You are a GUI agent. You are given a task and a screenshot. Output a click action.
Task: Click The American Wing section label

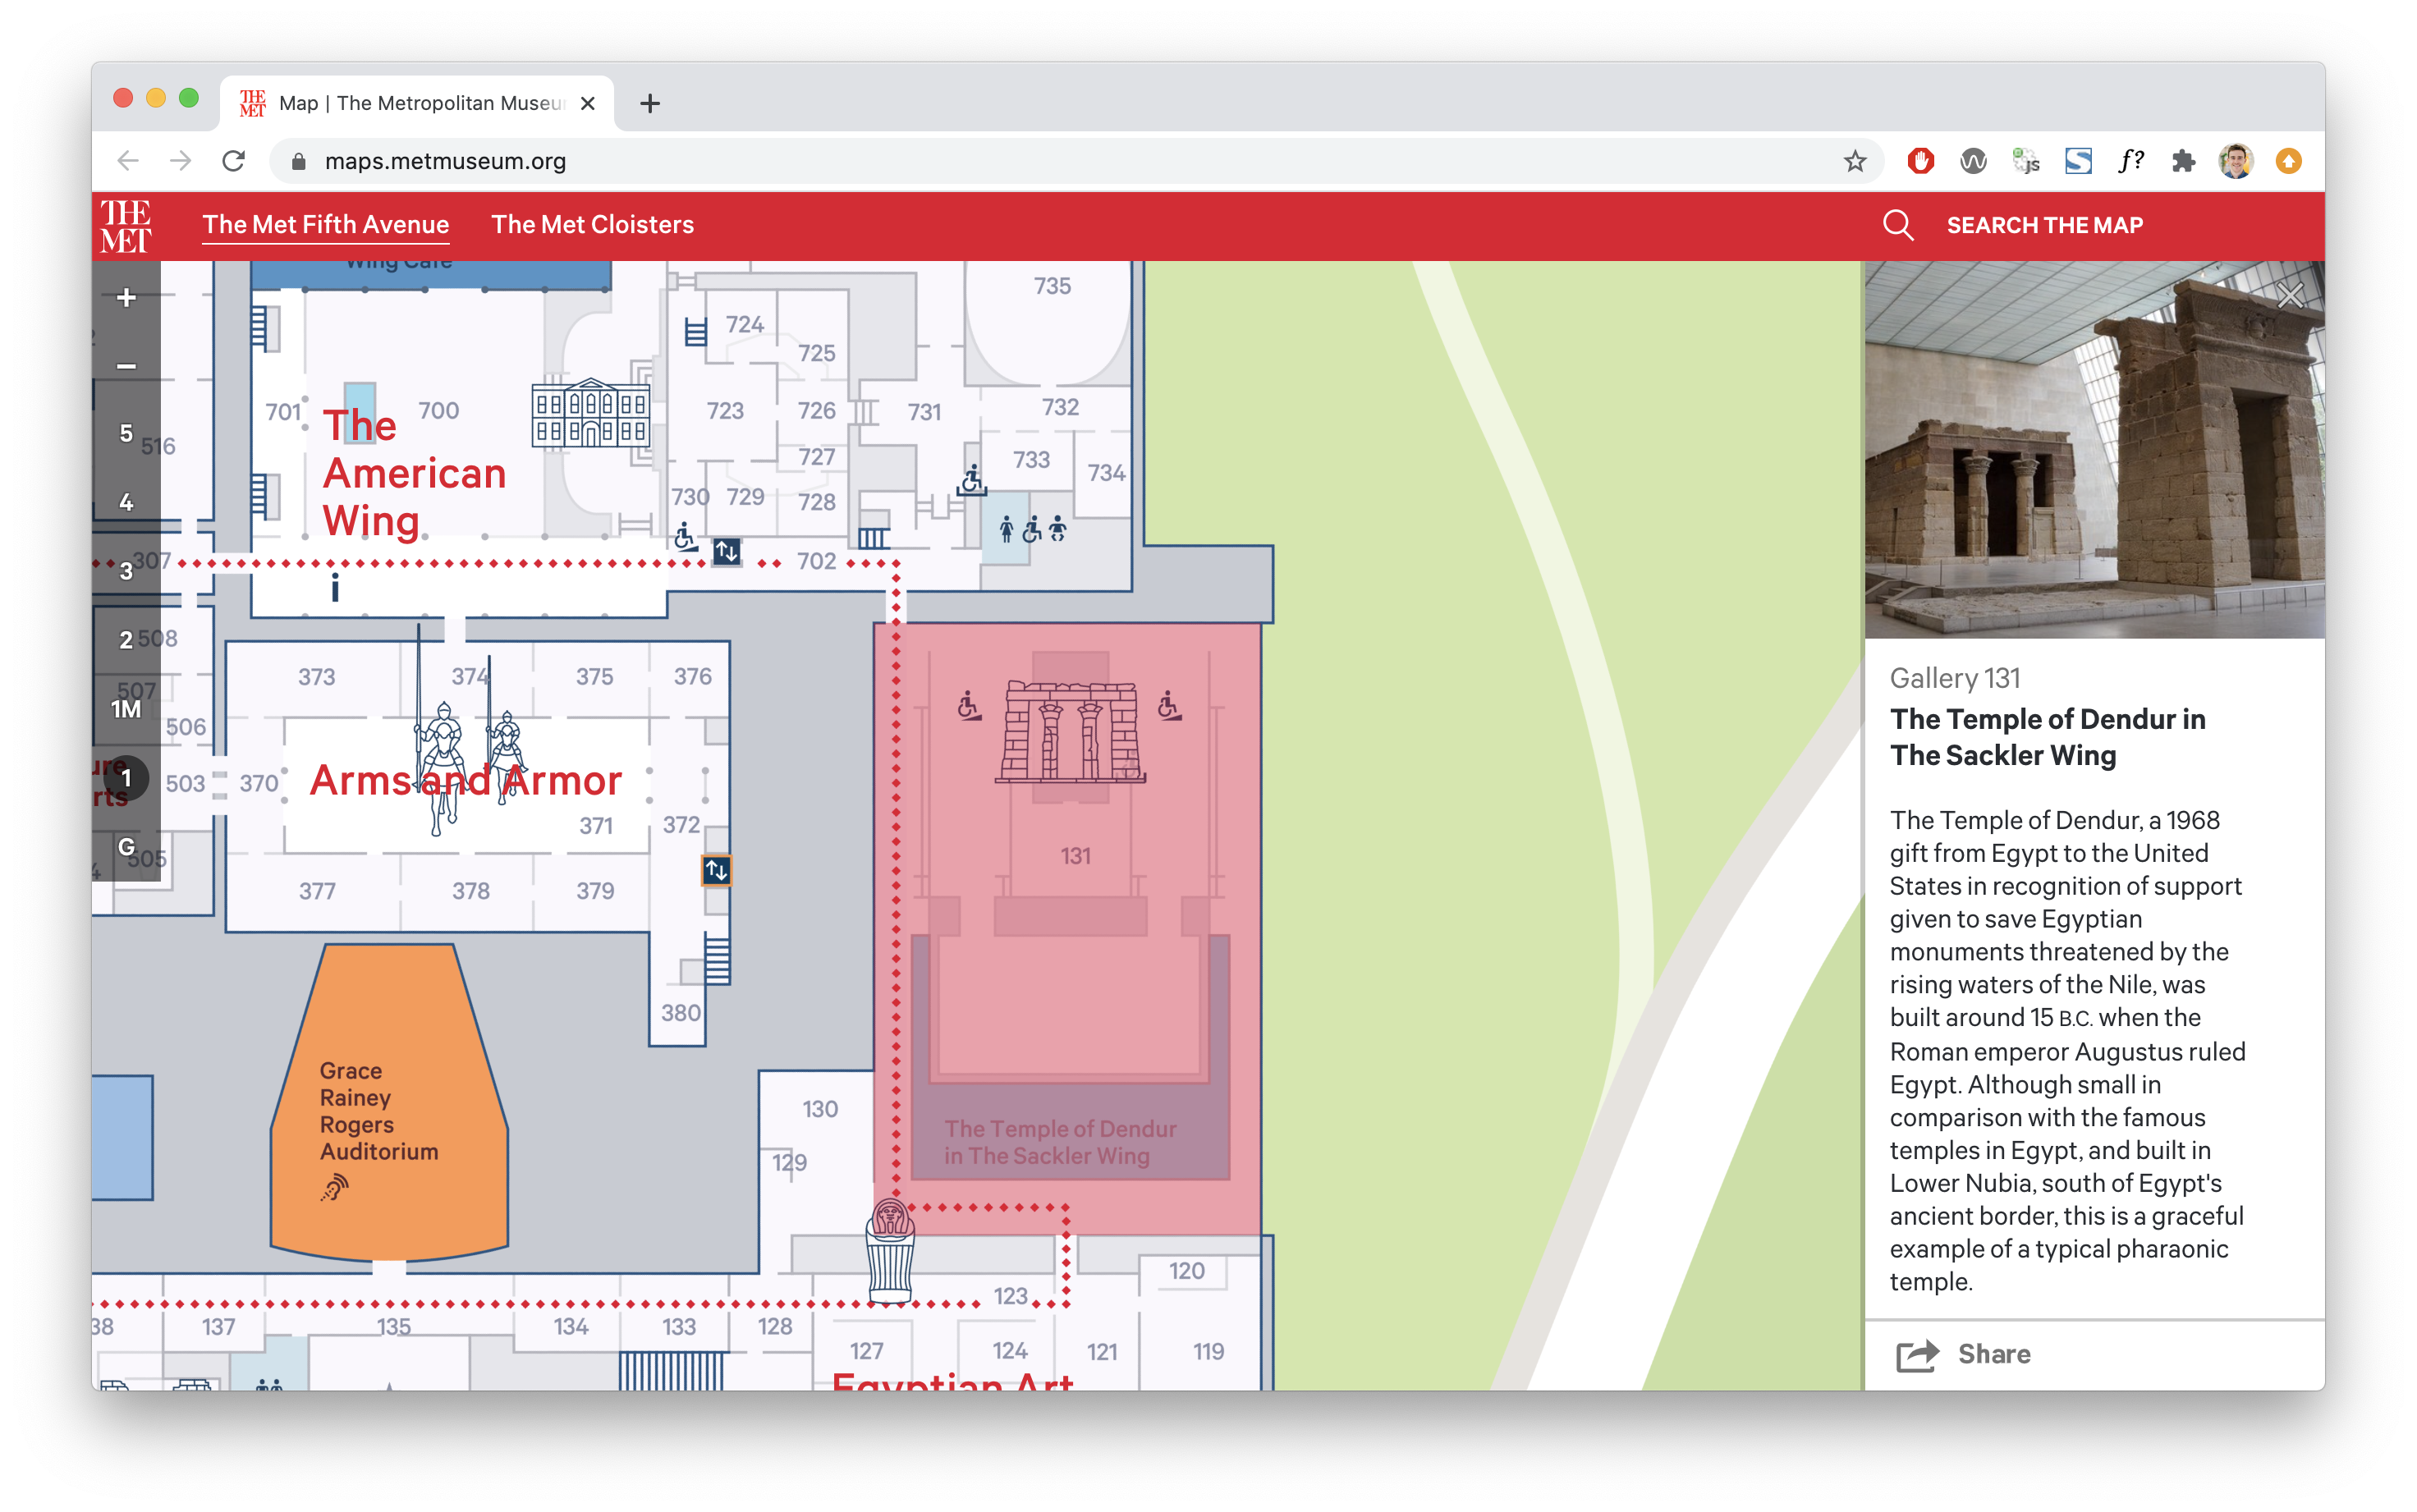click(x=414, y=473)
